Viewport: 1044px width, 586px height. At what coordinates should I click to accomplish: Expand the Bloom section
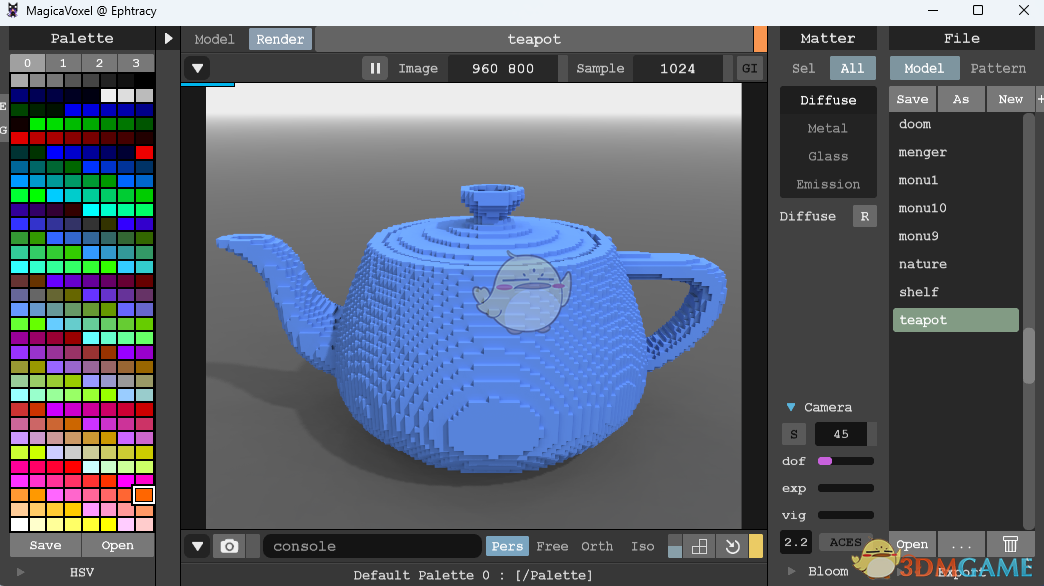click(791, 571)
